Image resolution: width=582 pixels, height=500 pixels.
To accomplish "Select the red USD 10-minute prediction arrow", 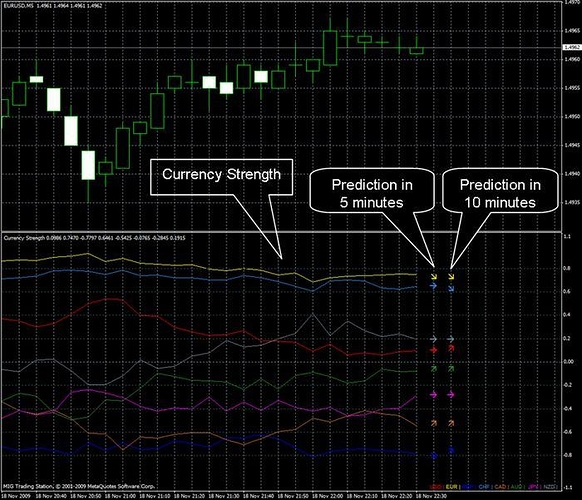I will point(451,349).
